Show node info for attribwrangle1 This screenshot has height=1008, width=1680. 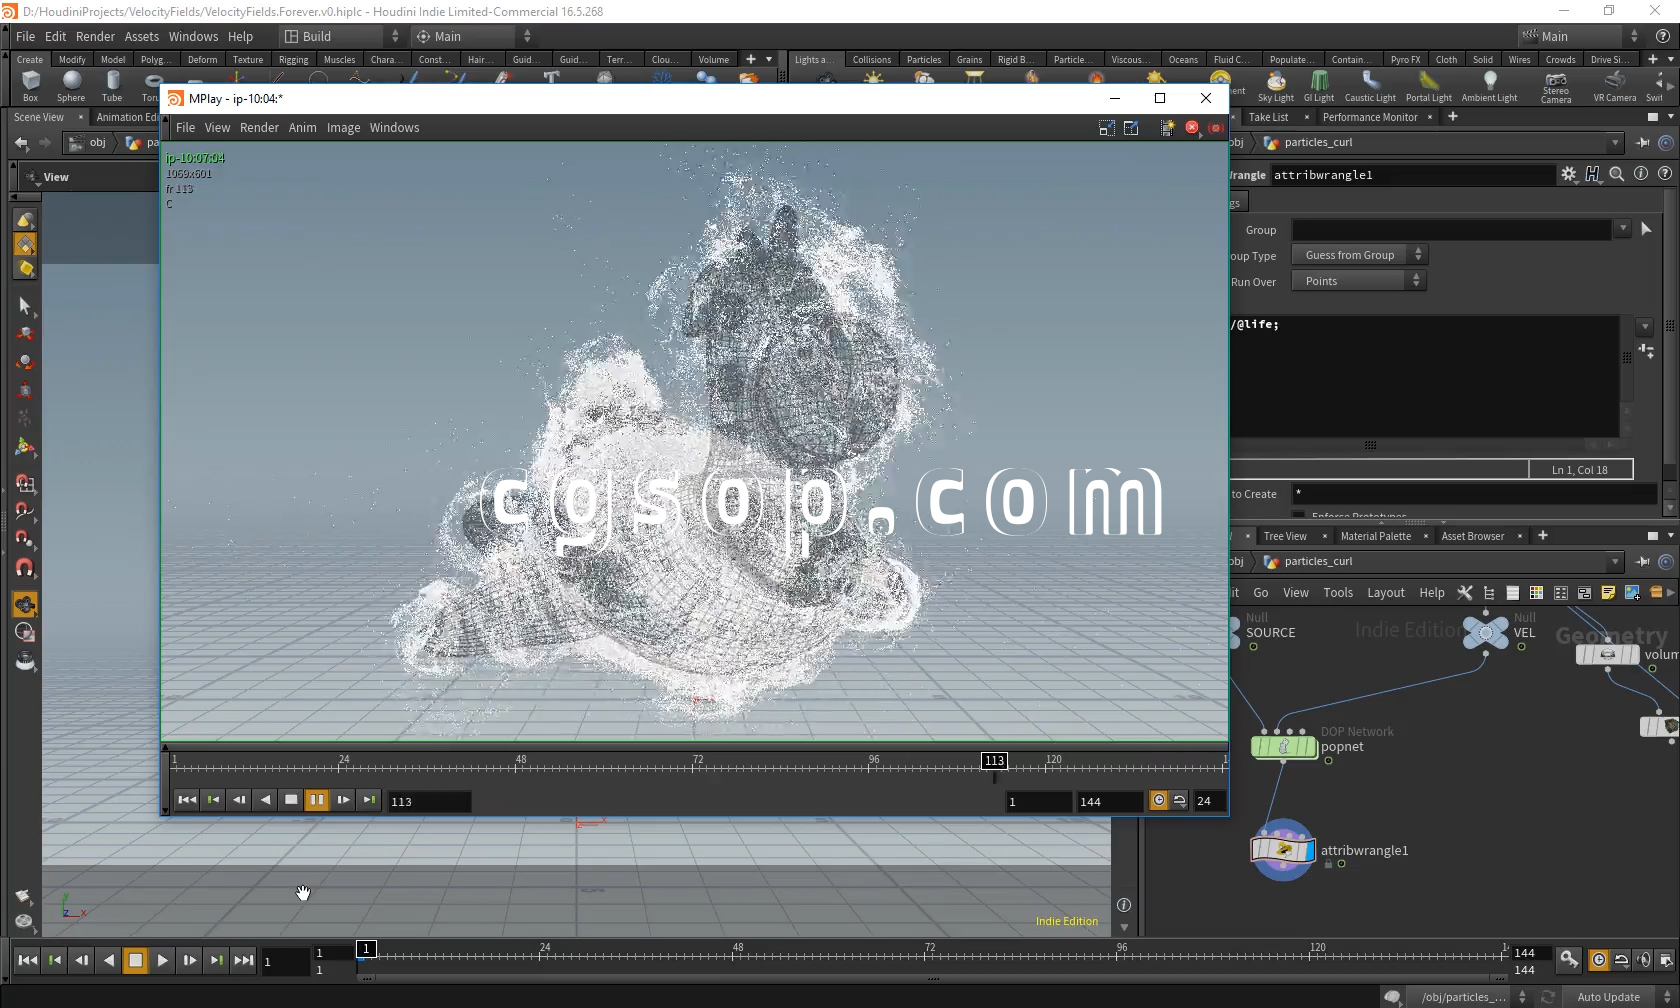click(x=1641, y=174)
